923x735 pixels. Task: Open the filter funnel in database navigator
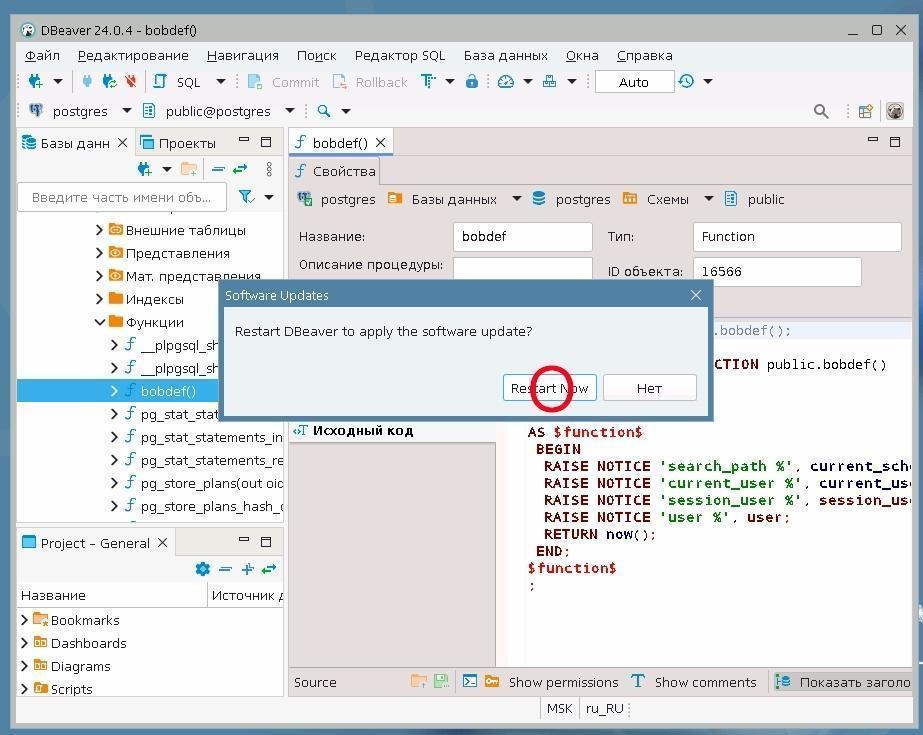247,197
